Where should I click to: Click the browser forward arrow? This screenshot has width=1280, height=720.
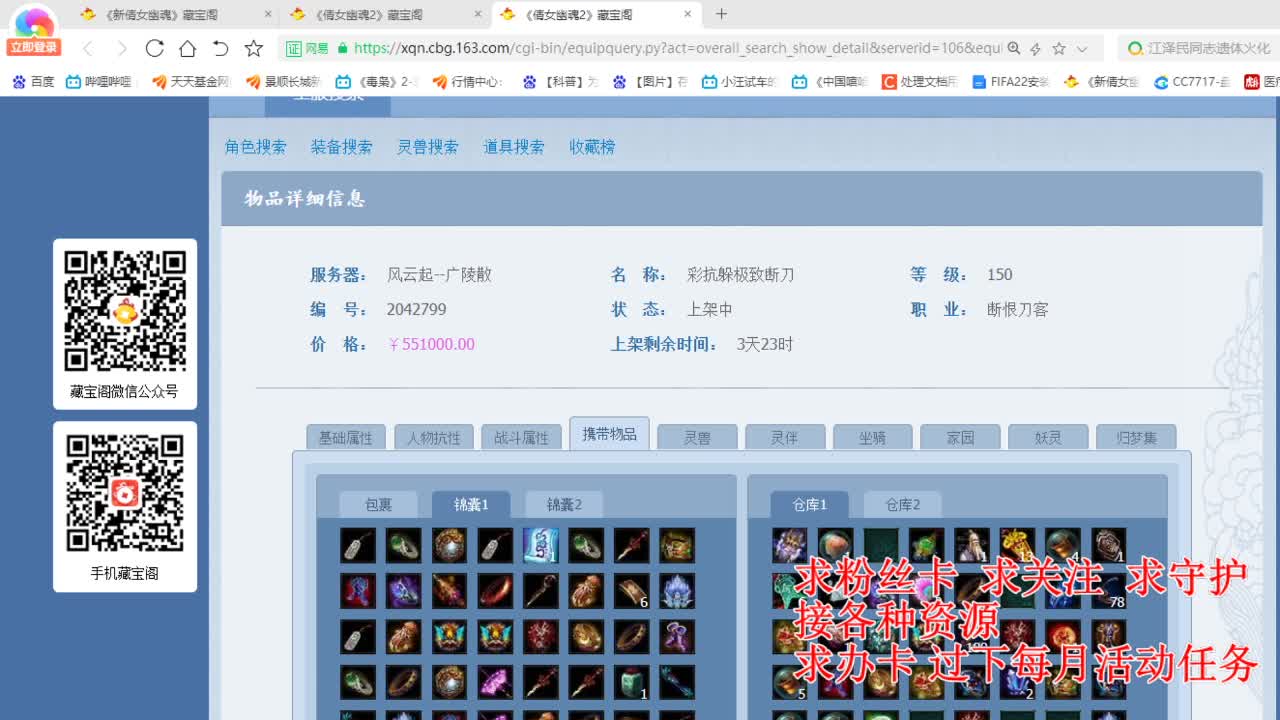(x=121, y=48)
